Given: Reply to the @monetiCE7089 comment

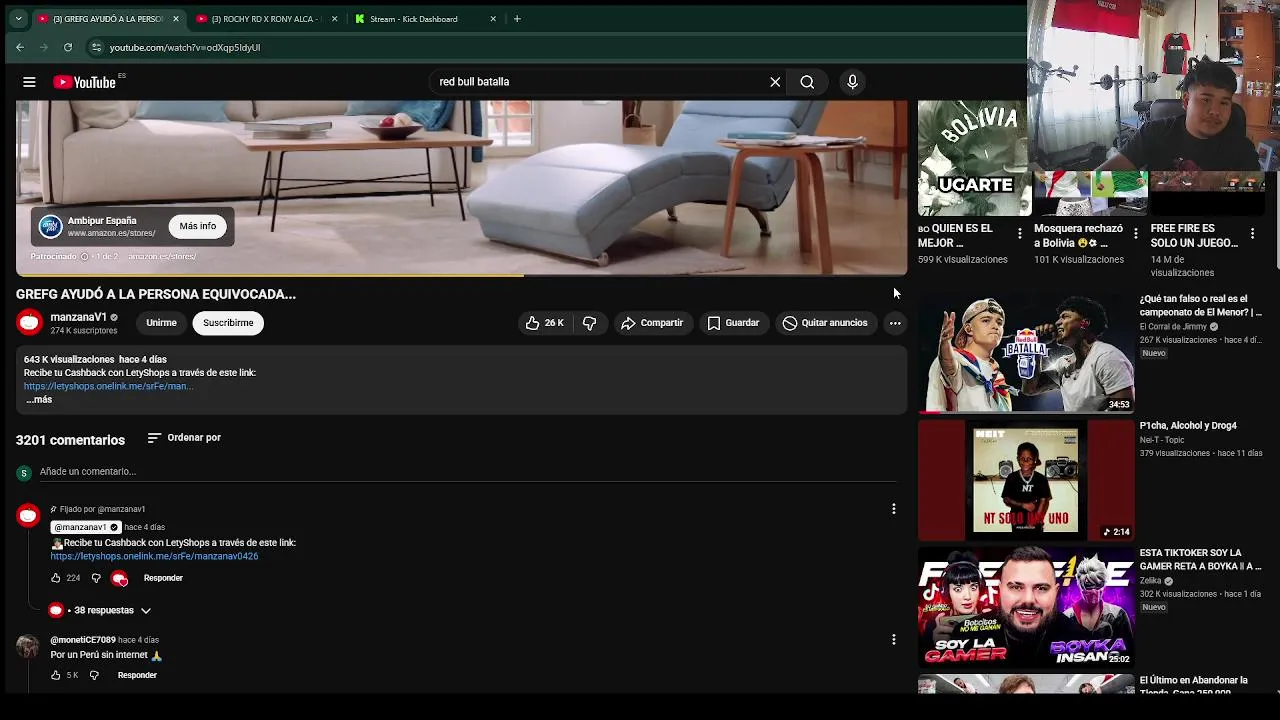Looking at the screenshot, I should click(x=137, y=675).
